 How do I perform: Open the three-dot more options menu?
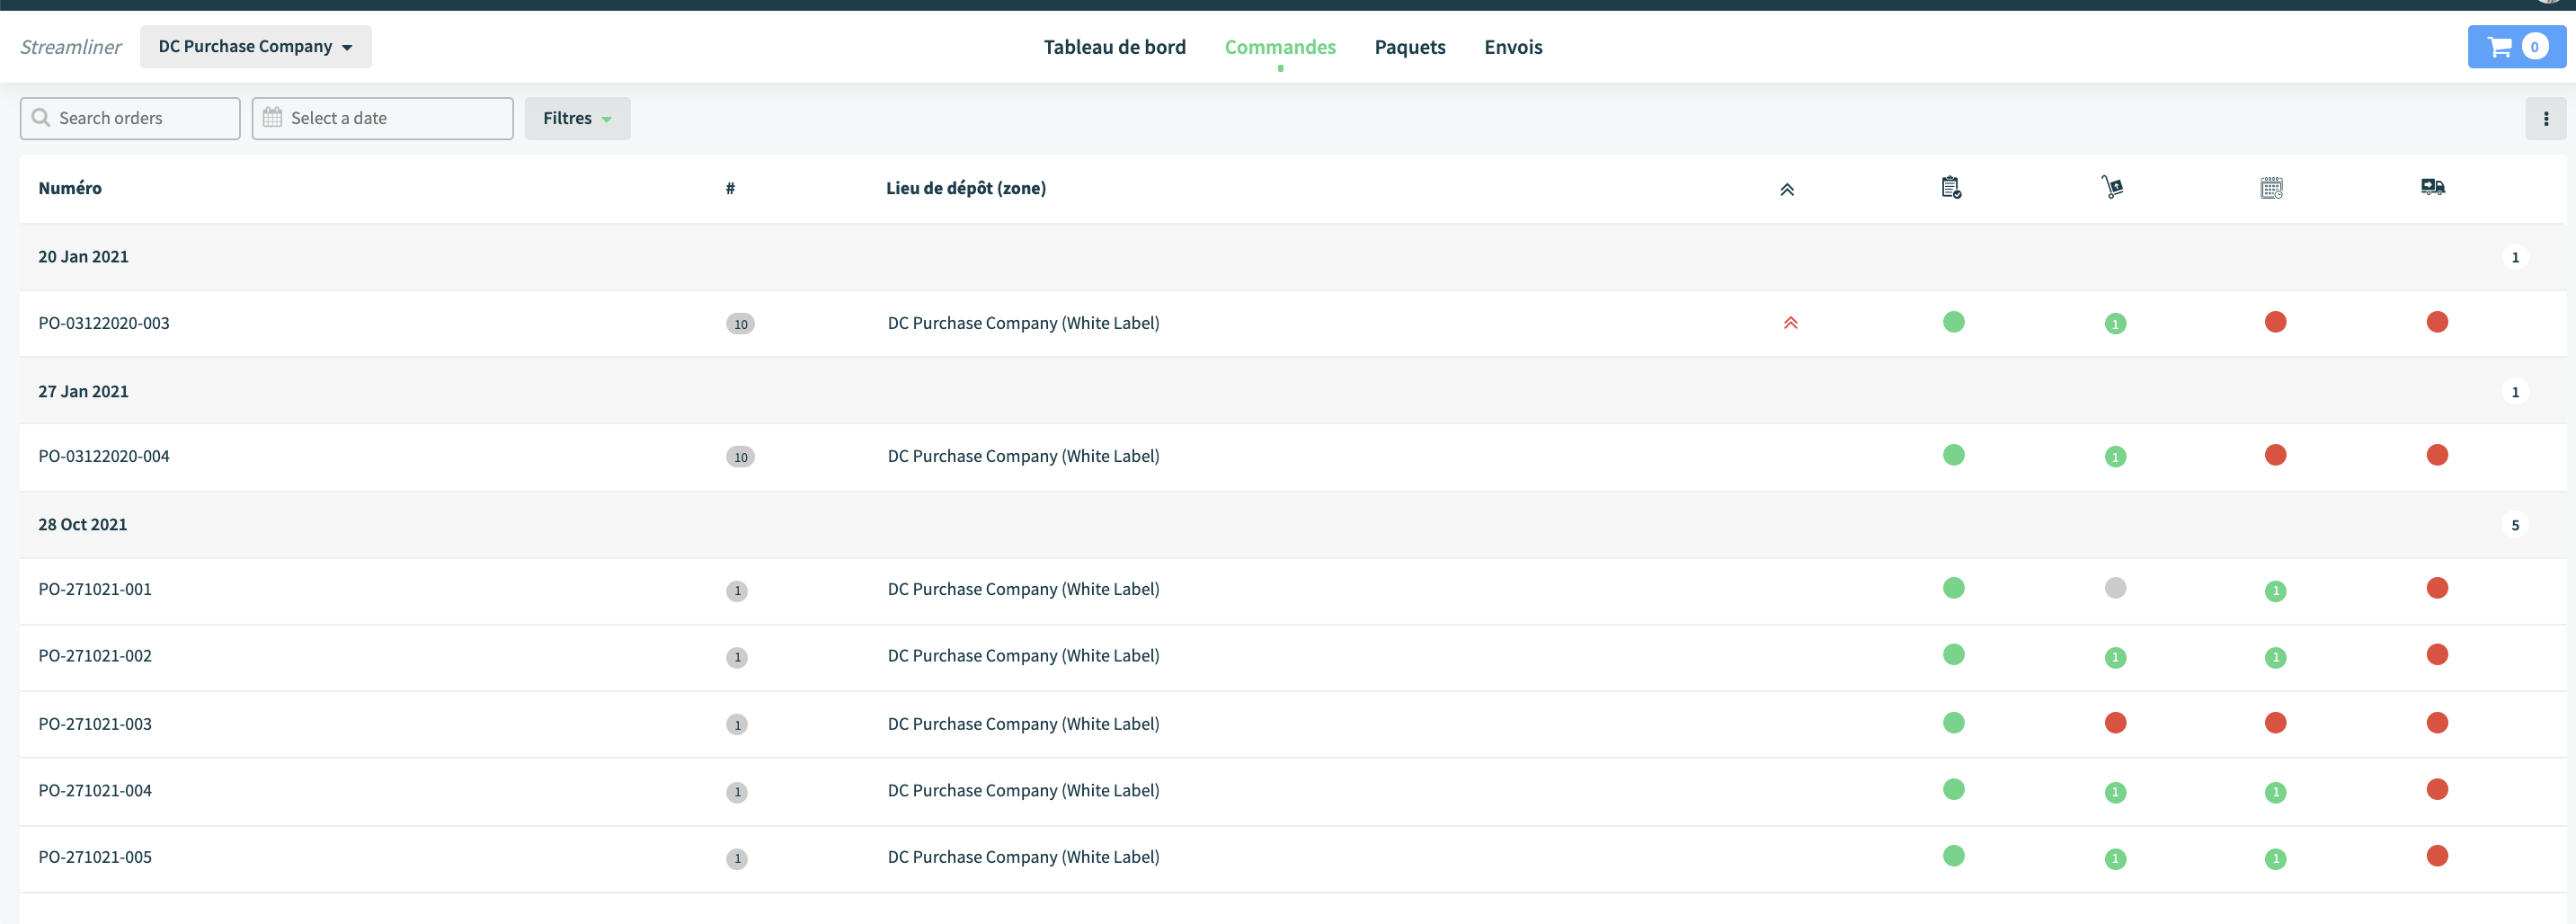[x=2546, y=119]
